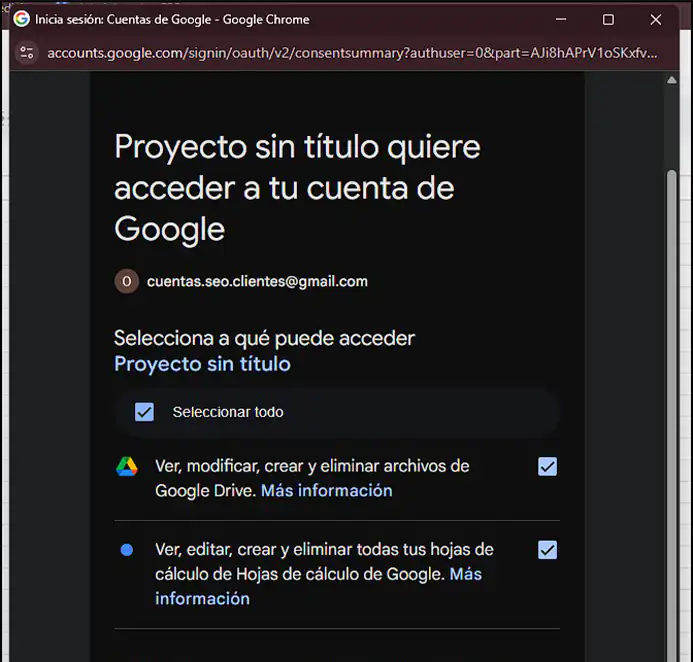Click the blue dot icon beside Sheets permission
693x662 pixels.
[127, 550]
